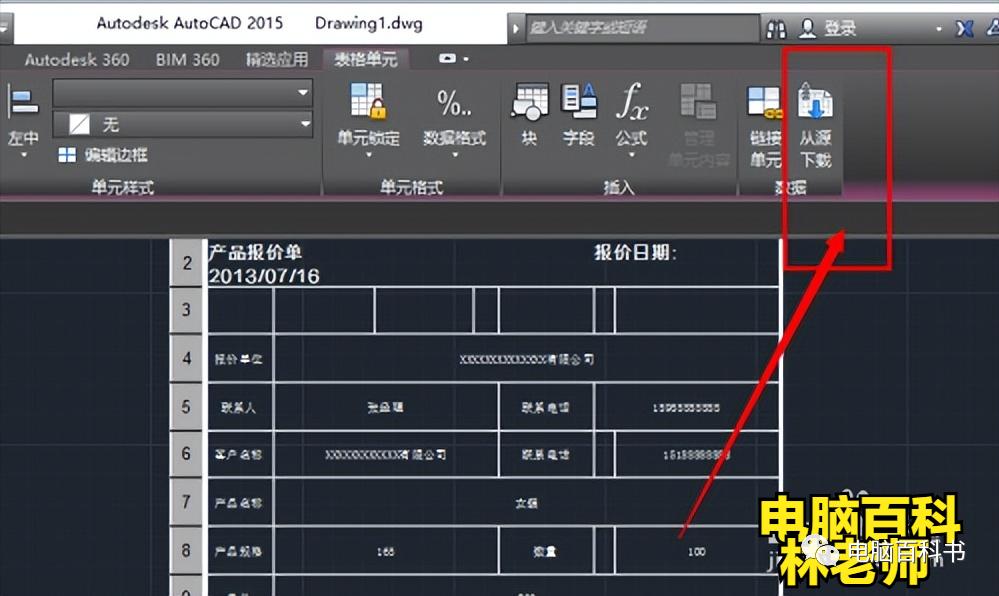Switch to the 表格单元 ribbon tab
Viewport: 999px width, 596px height.
[364, 59]
